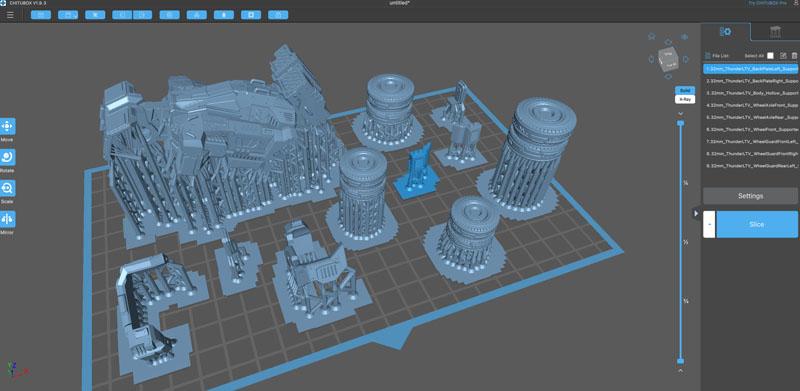Click the Open file toolbar icon

(41, 15)
